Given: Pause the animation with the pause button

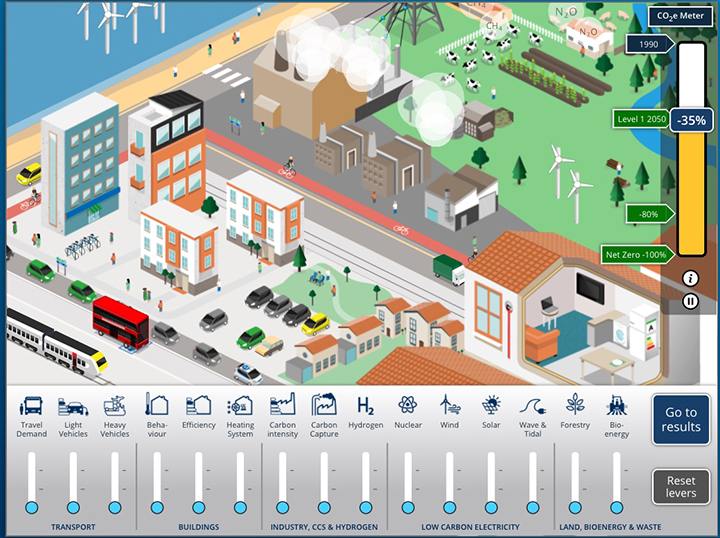Looking at the screenshot, I should (690, 301).
